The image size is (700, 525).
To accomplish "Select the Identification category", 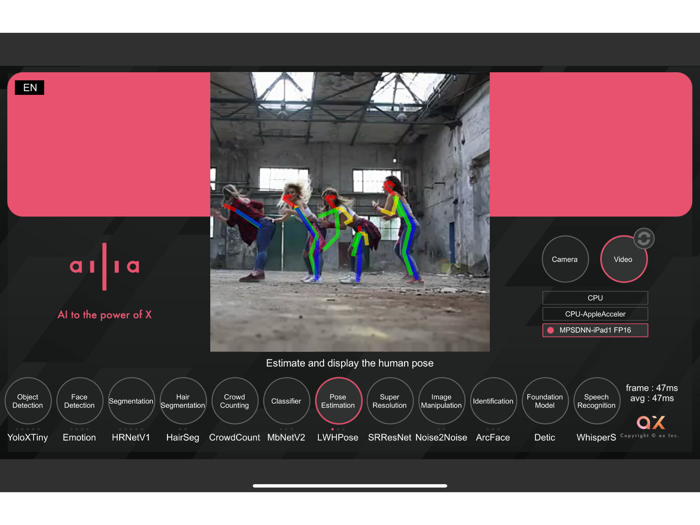I will click(x=493, y=401).
